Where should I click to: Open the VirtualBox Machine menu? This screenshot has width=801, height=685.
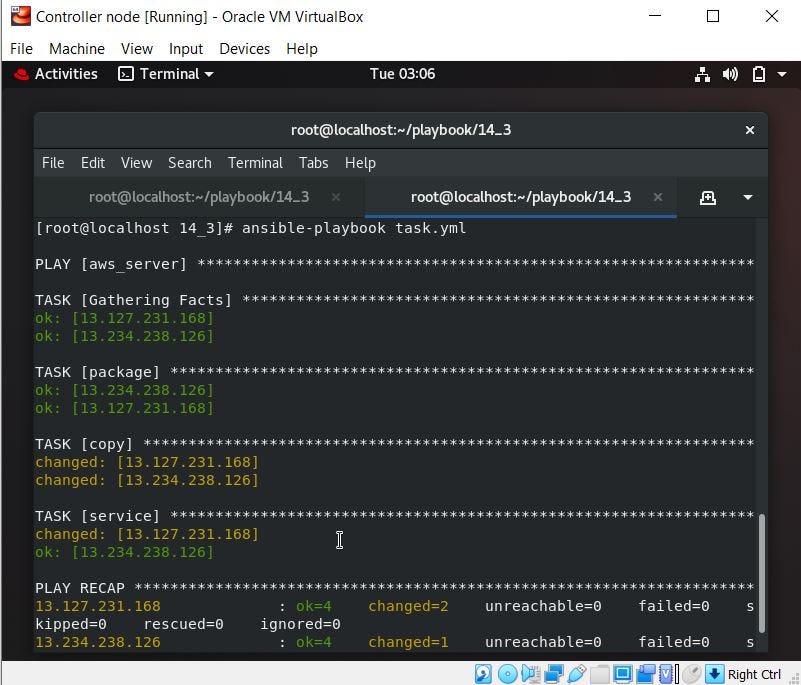click(x=77, y=49)
